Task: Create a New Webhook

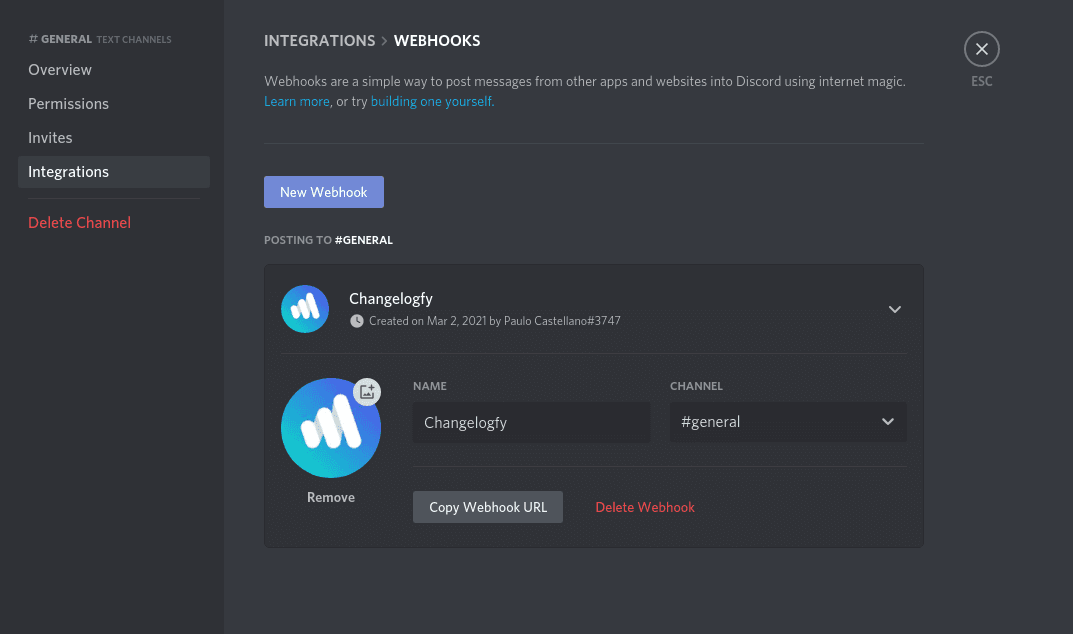Action: coord(324,192)
